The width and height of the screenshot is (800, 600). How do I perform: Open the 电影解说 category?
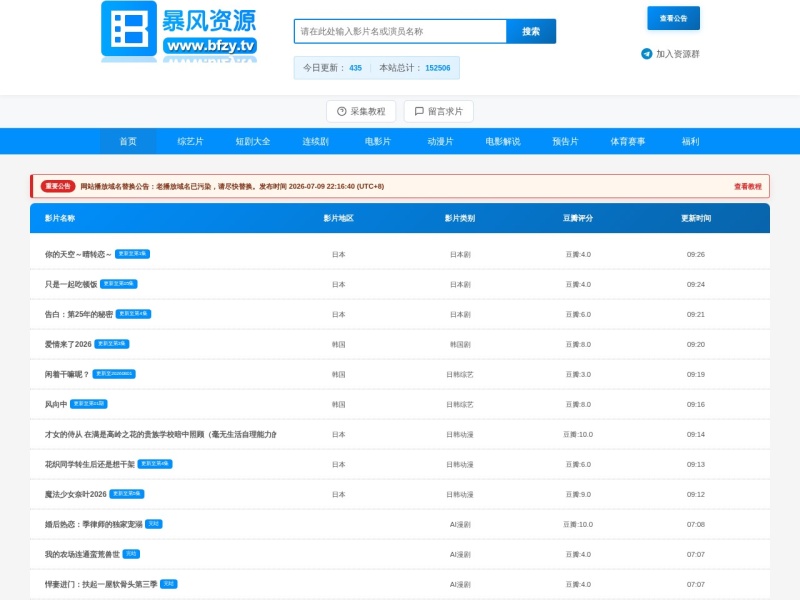[x=503, y=141]
